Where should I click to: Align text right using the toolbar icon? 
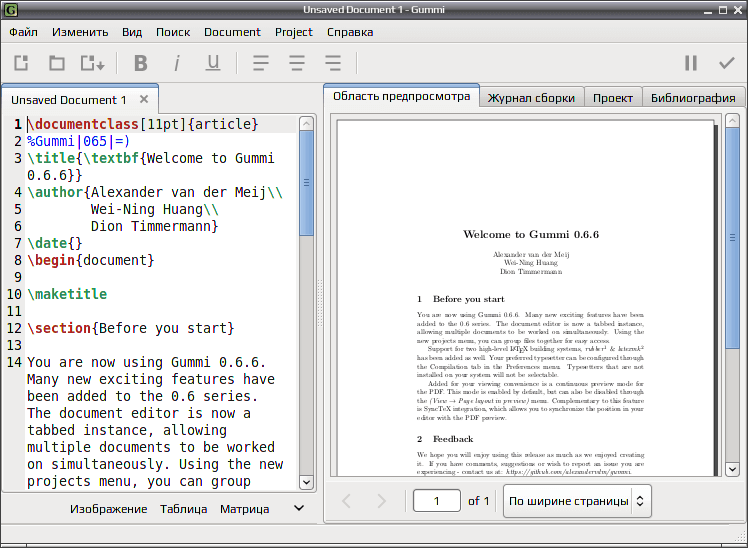pyautogui.click(x=333, y=63)
